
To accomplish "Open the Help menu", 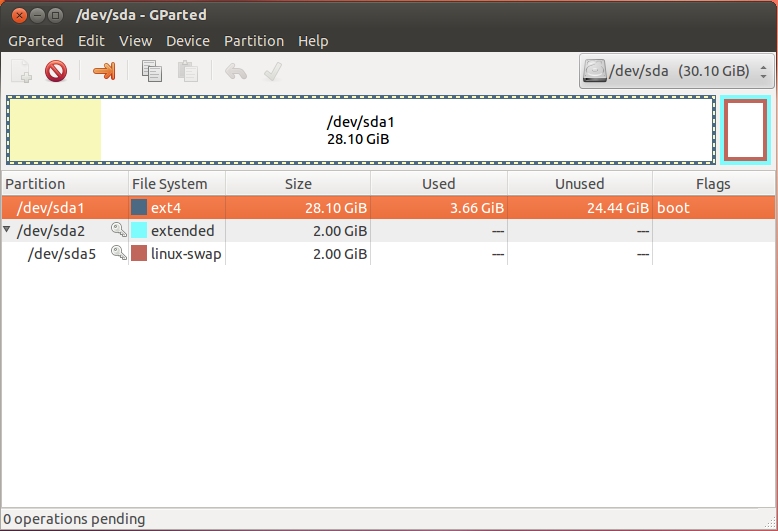I will [x=313, y=41].
